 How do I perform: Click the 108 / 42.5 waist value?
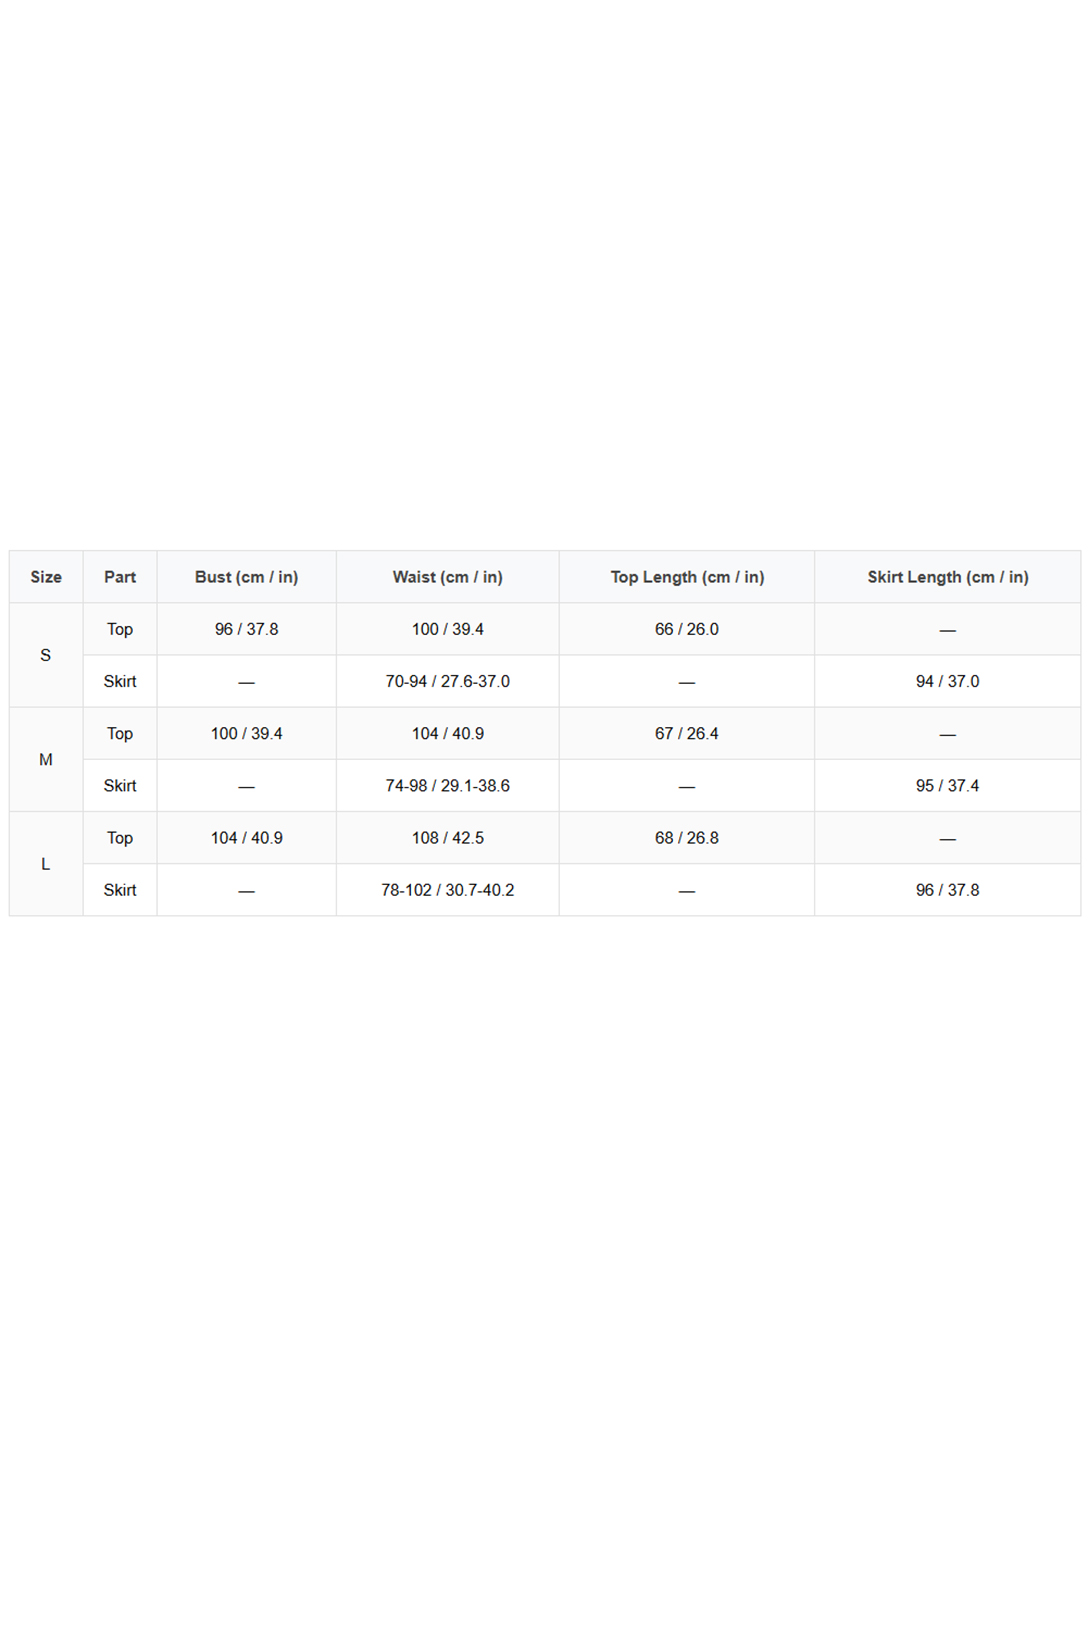tap(447, 838)
